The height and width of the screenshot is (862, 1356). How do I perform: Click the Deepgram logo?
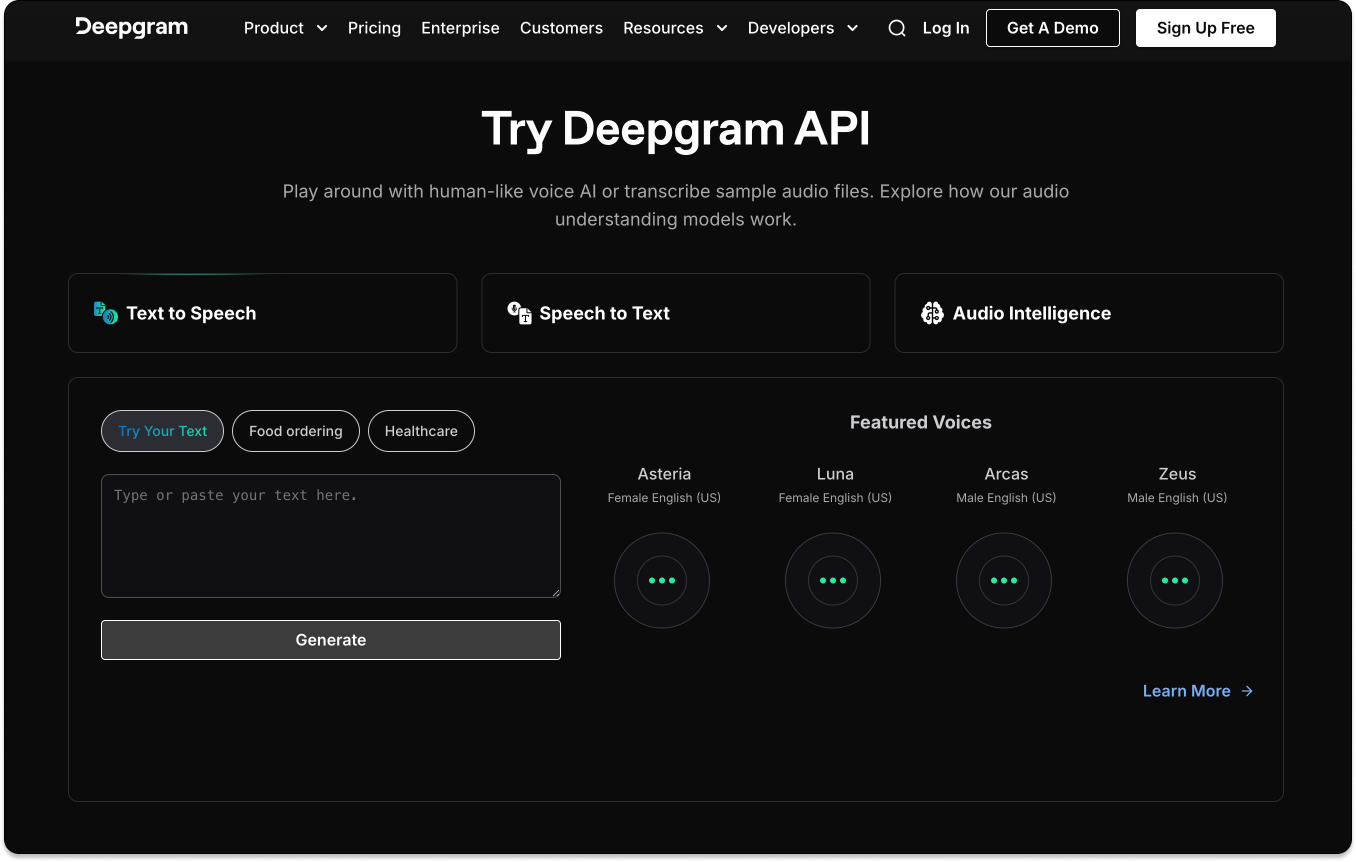pos(131,27)
